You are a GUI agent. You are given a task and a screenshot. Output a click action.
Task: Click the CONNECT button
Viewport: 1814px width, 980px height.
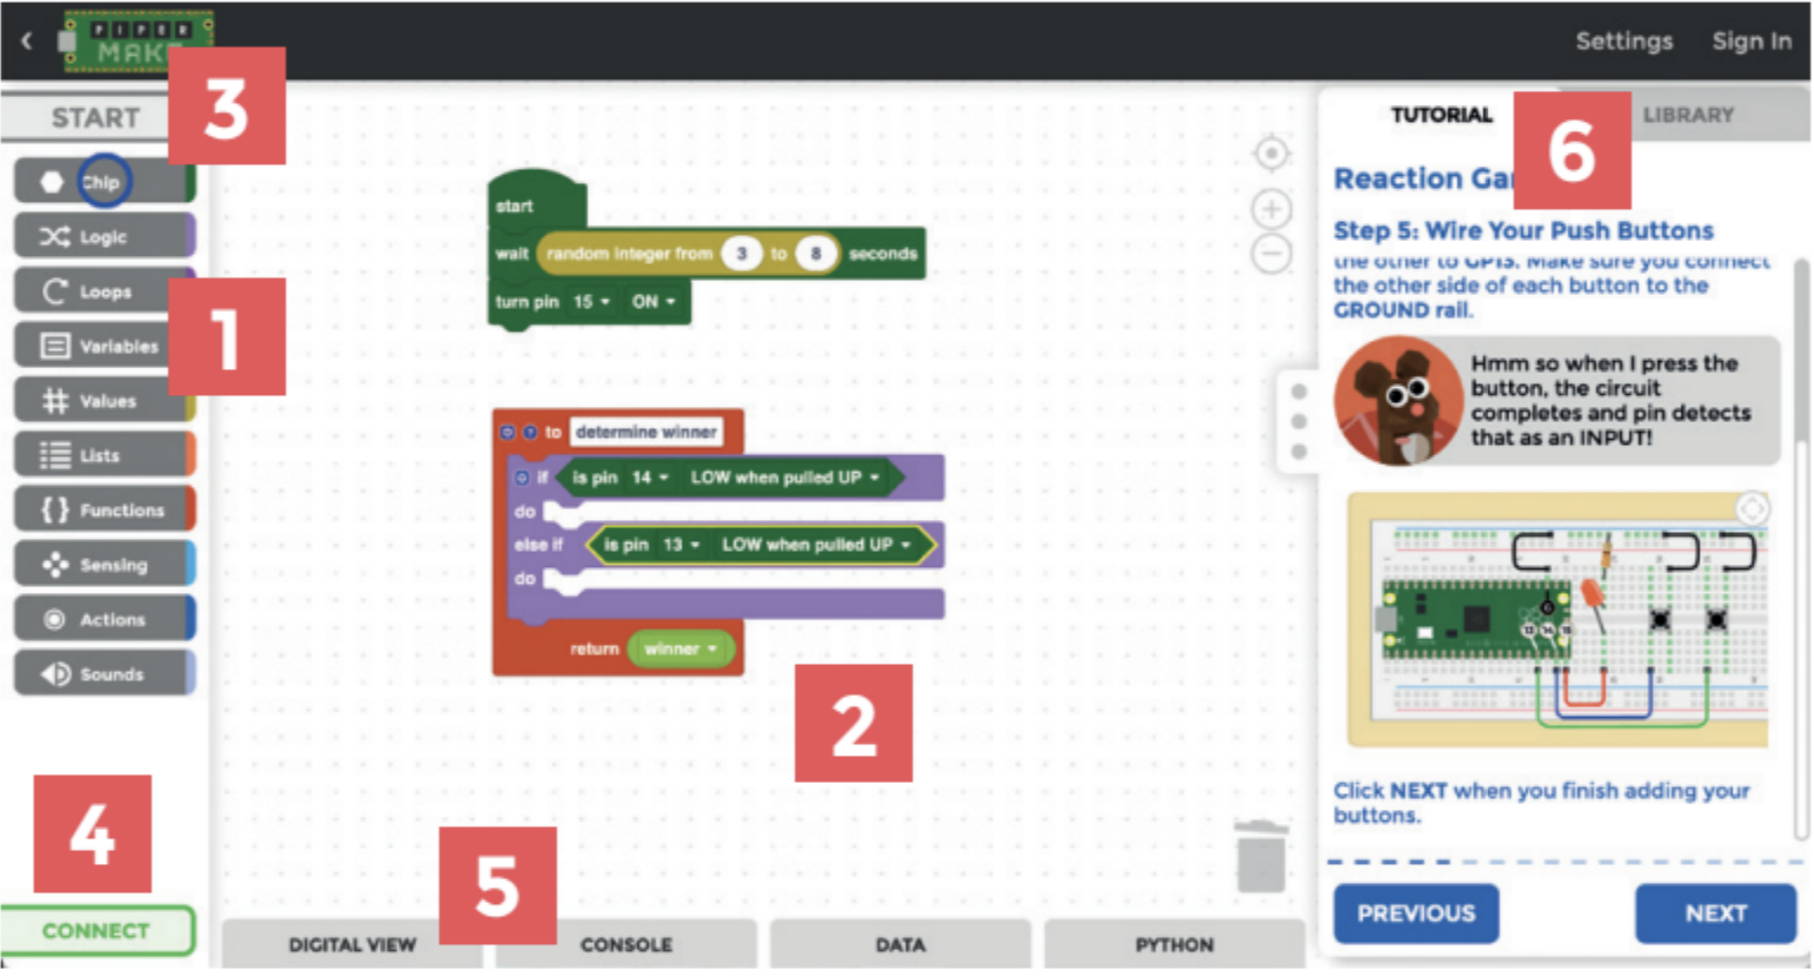coord(96,931)
